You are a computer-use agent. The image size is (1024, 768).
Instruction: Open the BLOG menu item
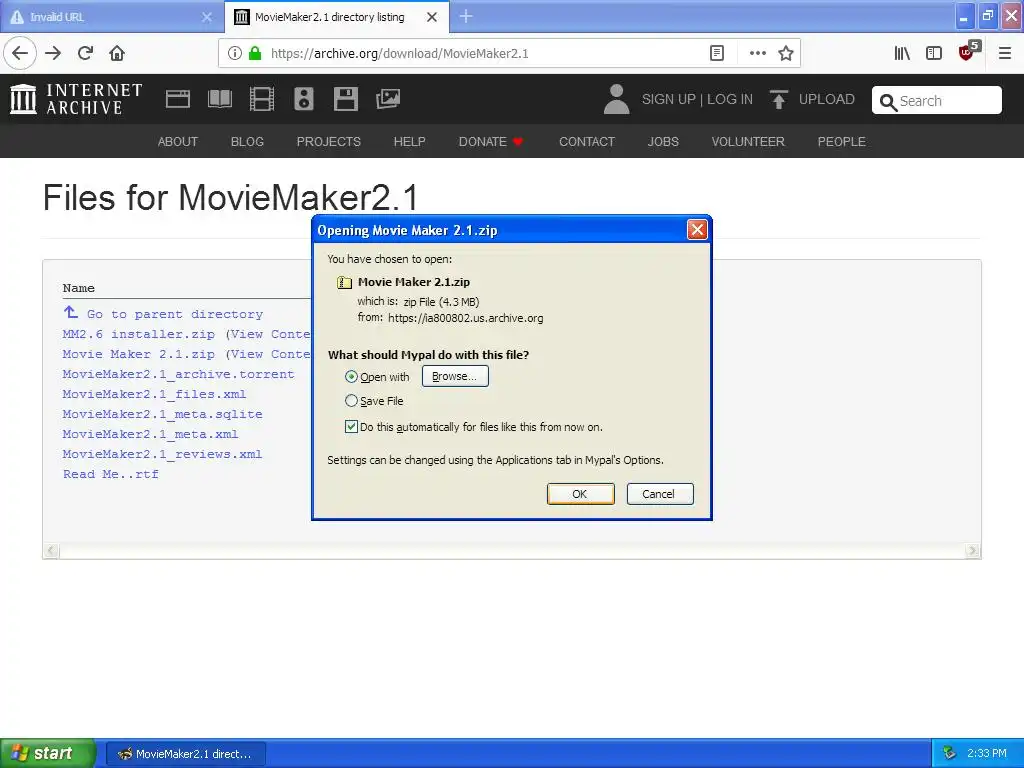(x=248, y=142)
